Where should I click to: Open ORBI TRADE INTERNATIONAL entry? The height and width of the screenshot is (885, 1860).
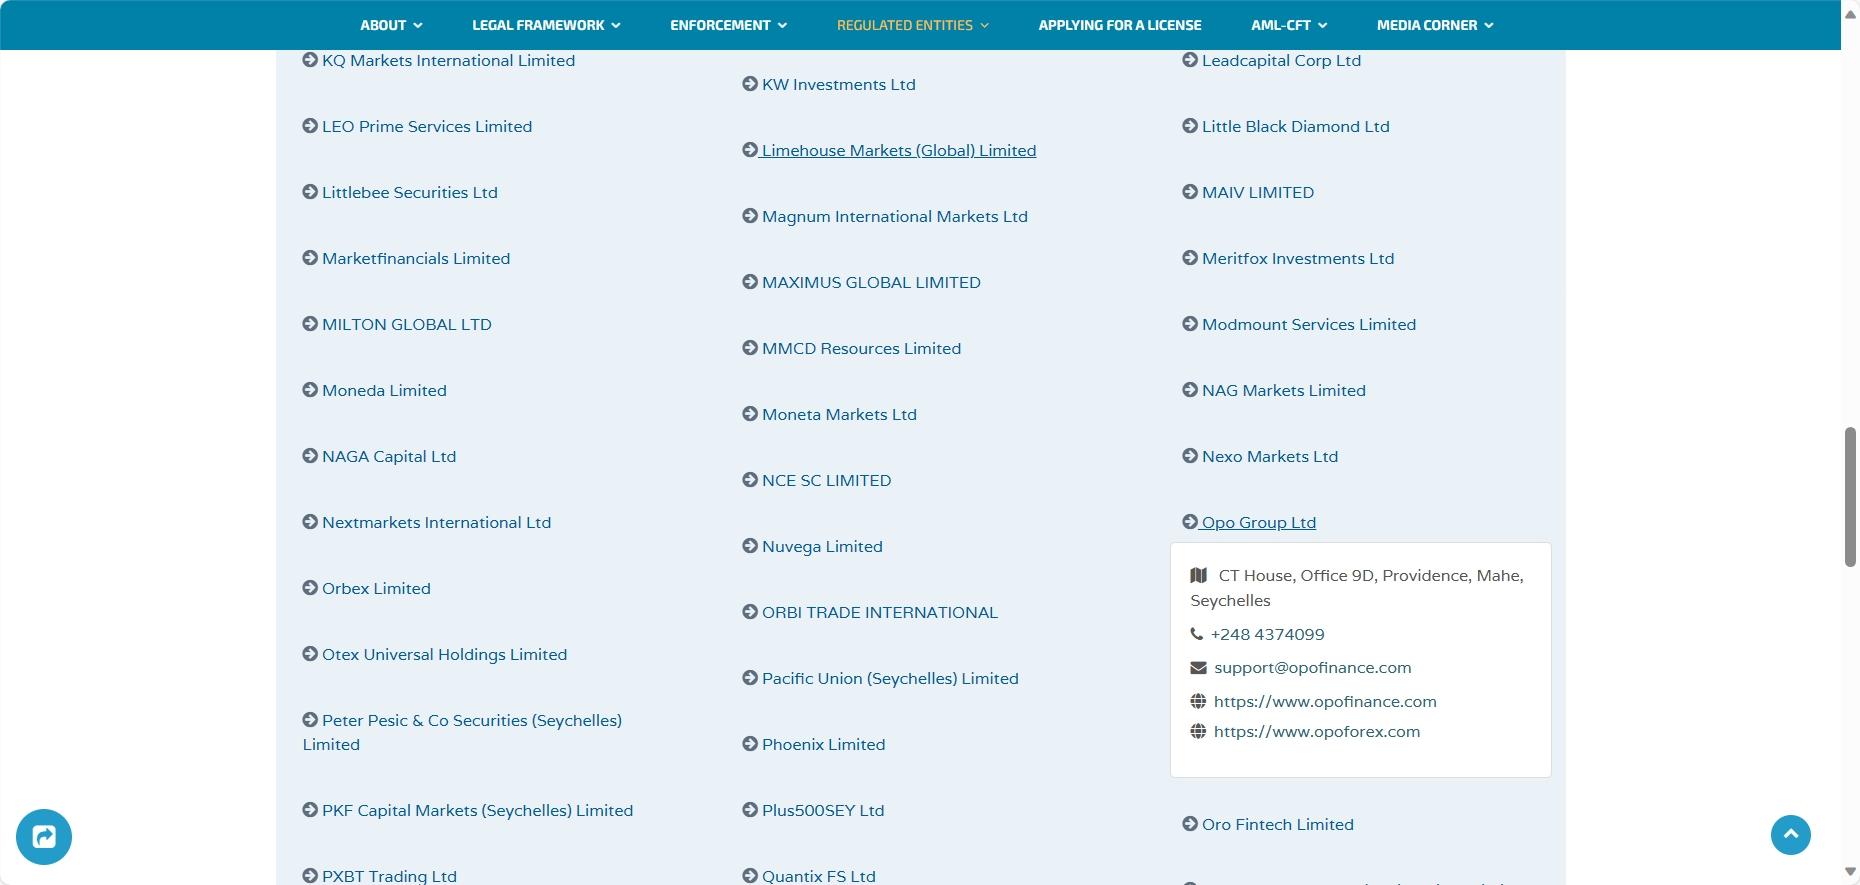tap(880, 612)
